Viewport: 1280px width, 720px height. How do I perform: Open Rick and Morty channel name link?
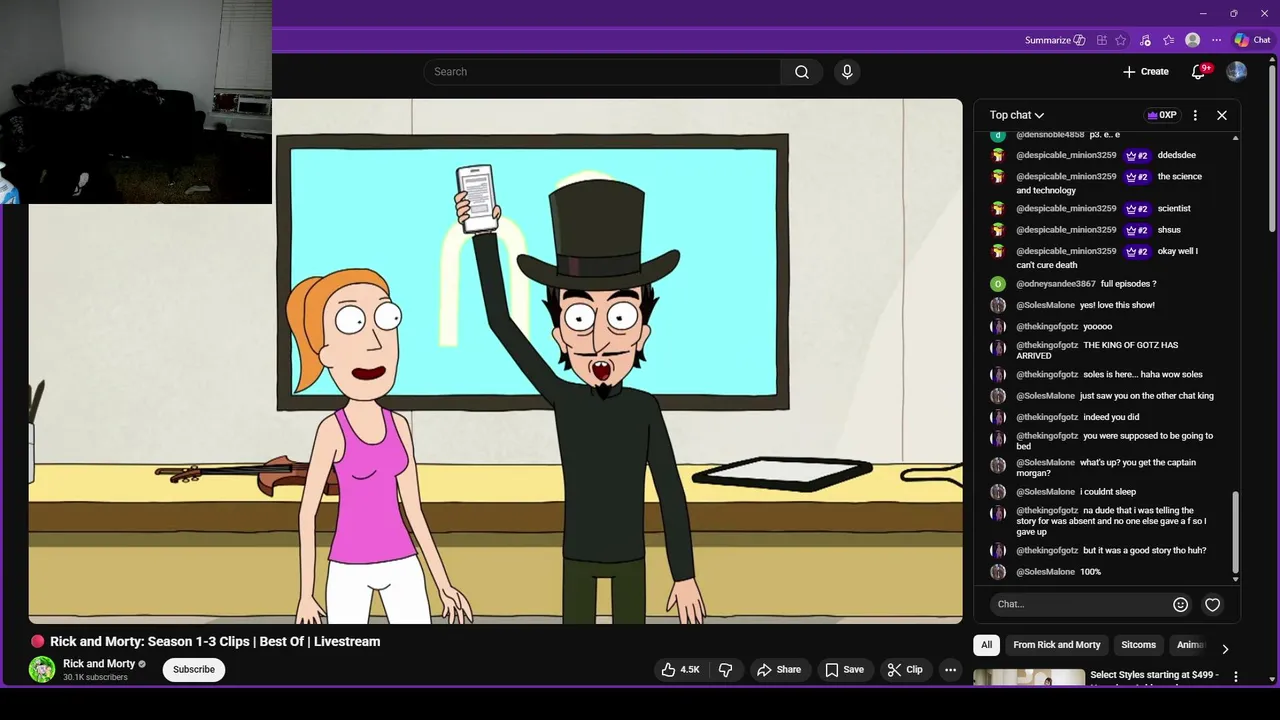pyautogui.click(x=99, y=664)
